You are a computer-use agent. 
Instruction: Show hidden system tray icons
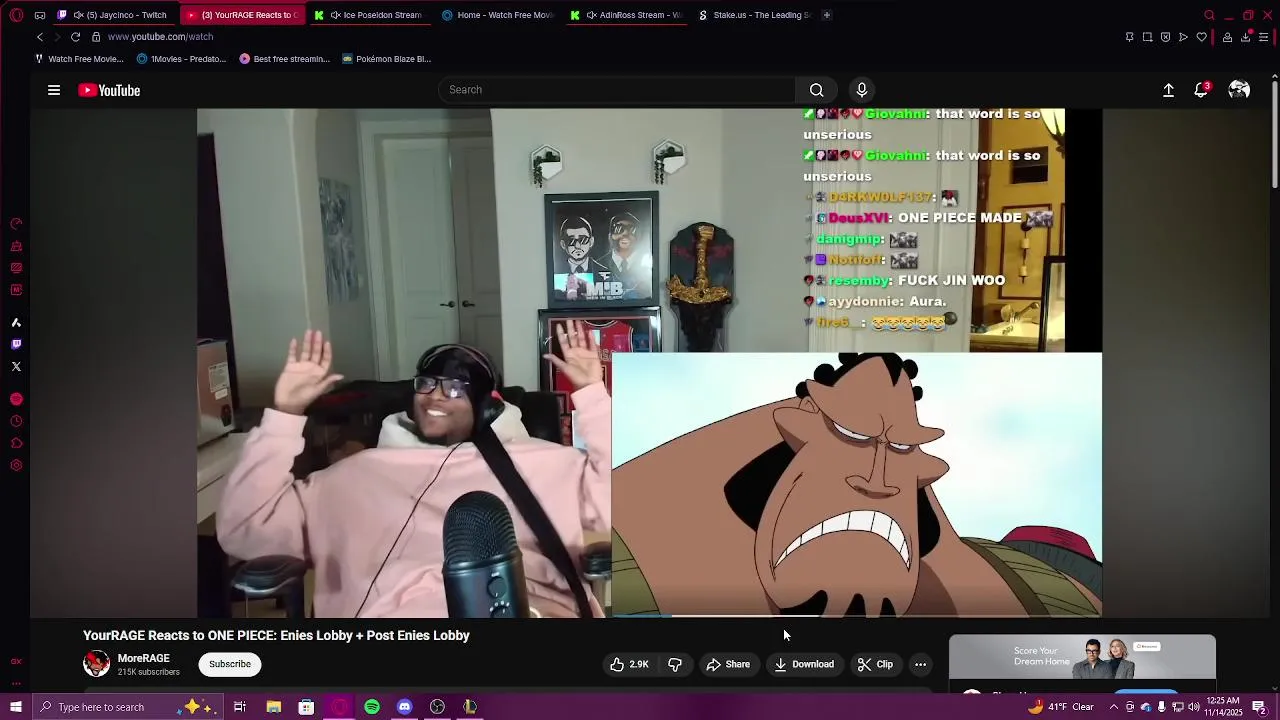(x=1114, y=707)
